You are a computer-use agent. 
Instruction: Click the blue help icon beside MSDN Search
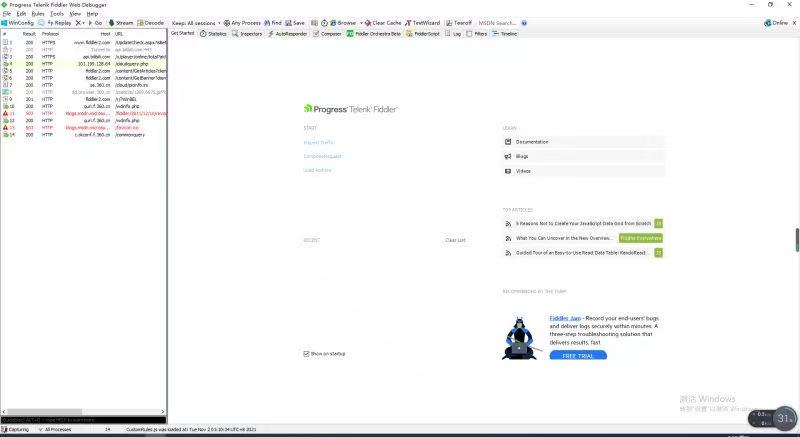[x=524, y=23]
